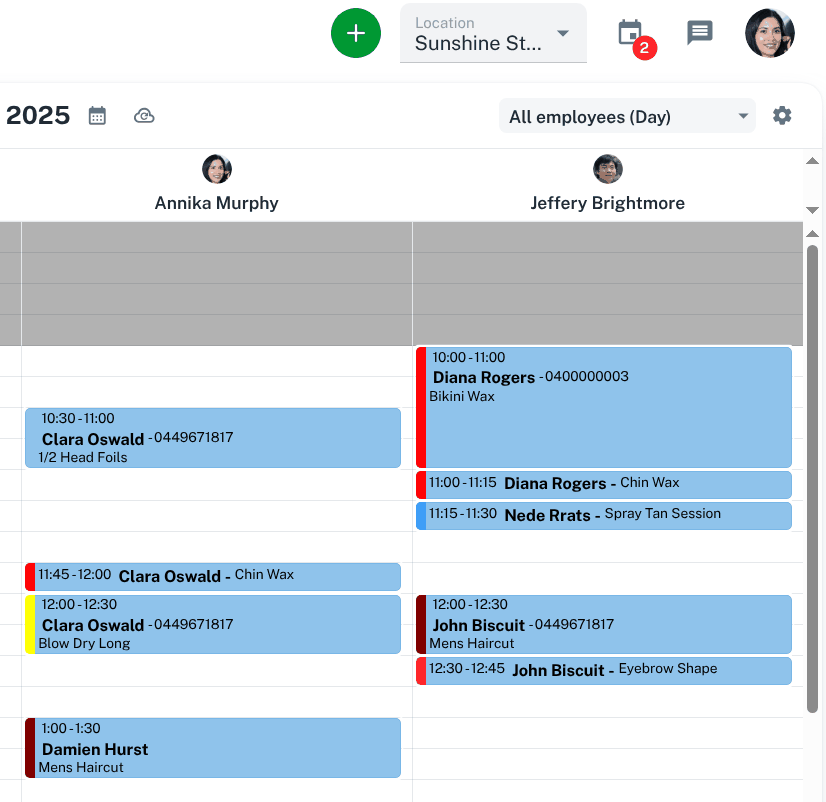
Task: Open the calendar notifications icon with badge
Action: [x=630, y=33]
